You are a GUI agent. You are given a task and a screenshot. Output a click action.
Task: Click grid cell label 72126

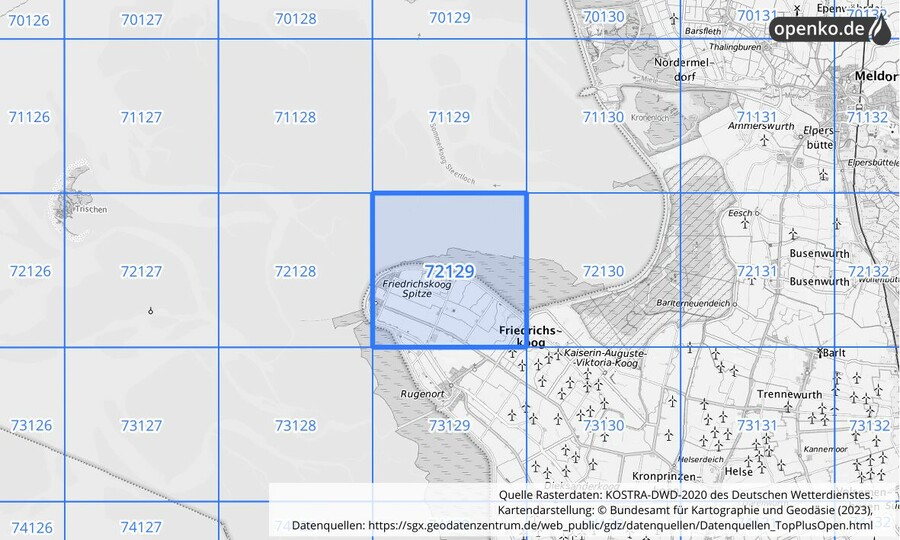30,271
